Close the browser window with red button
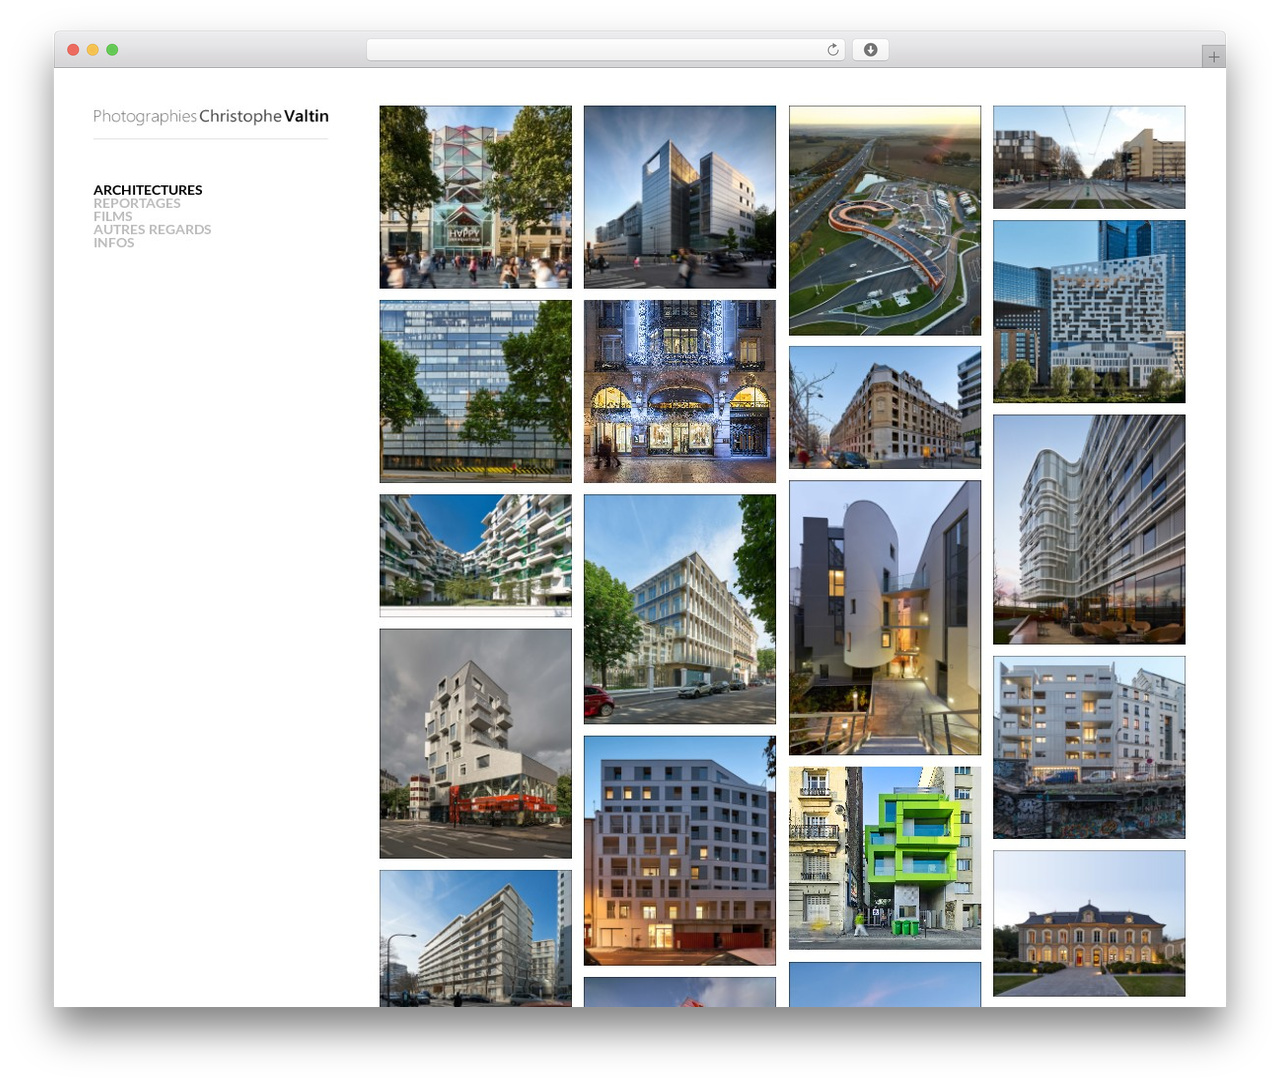This screenshot has width=1280, height=1084. [x=73, y=50]
